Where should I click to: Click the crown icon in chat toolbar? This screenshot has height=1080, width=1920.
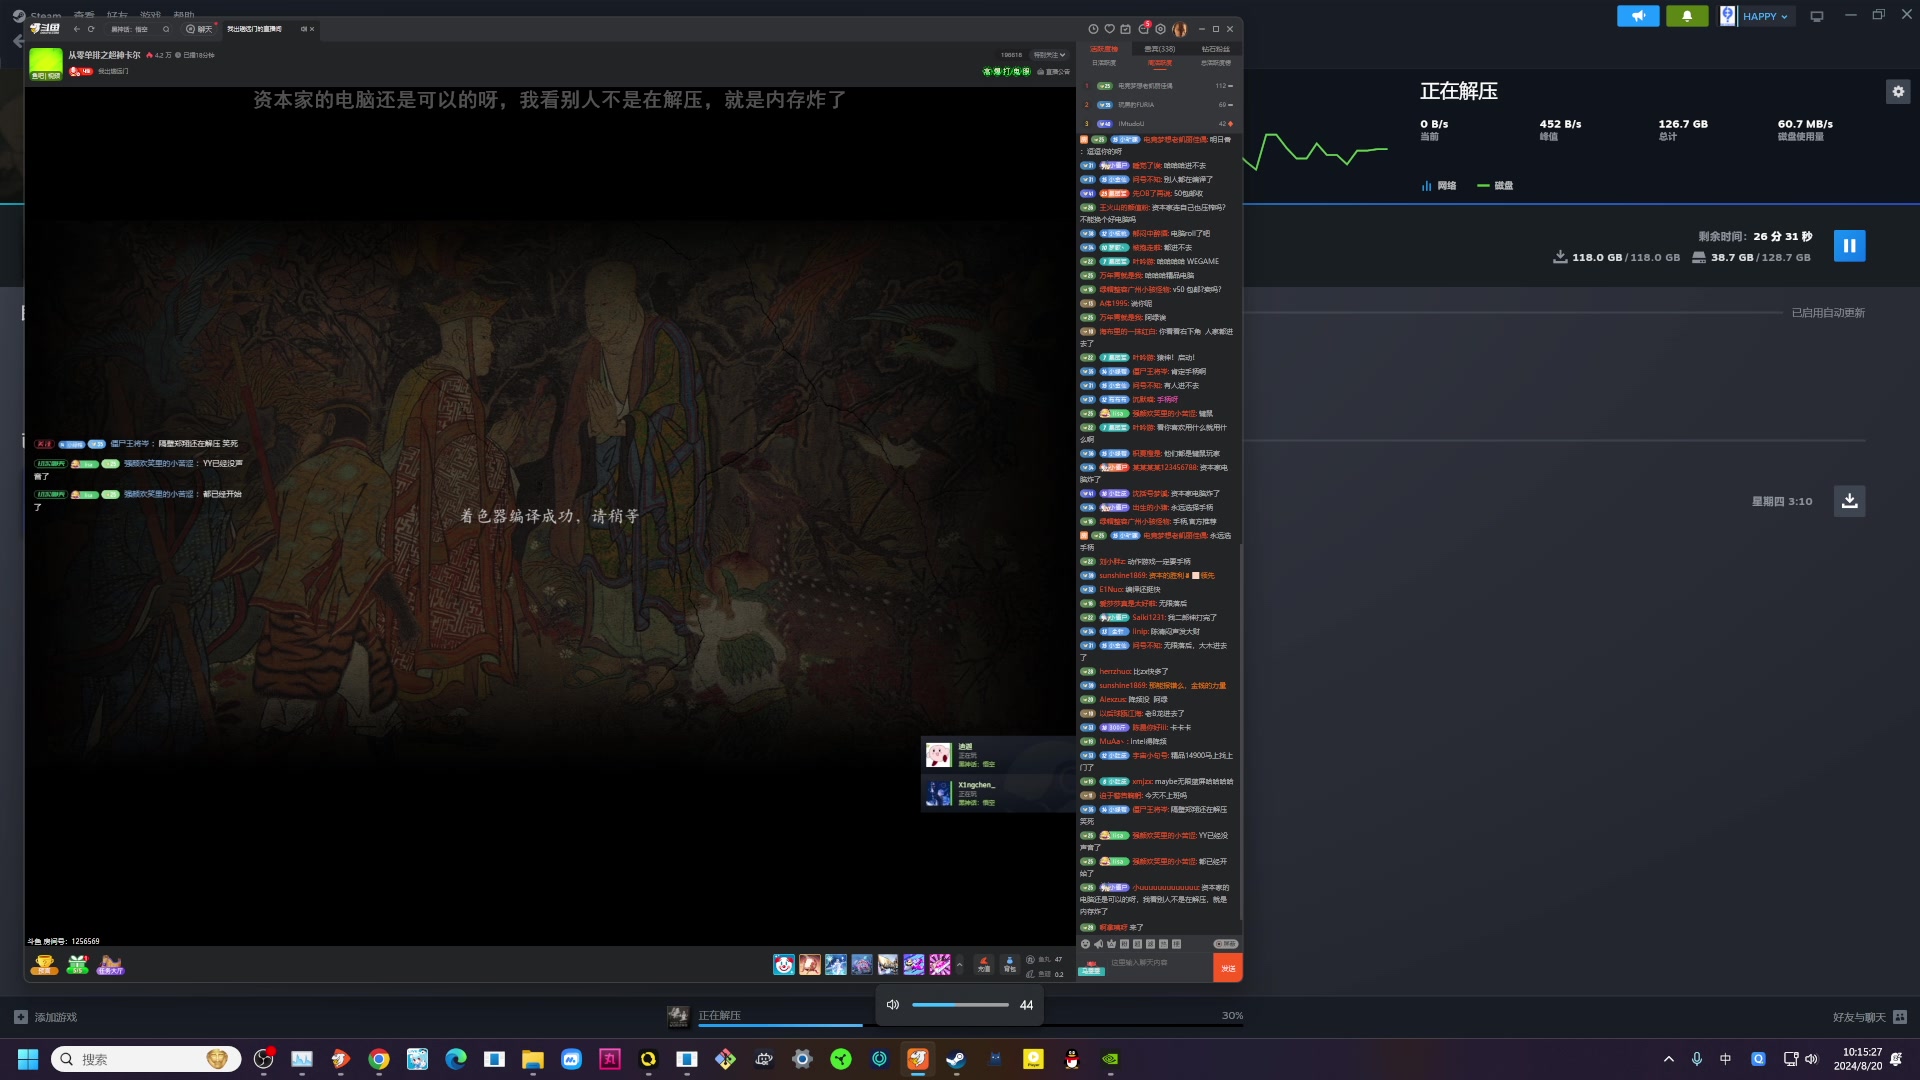(x=1111, y=944)
